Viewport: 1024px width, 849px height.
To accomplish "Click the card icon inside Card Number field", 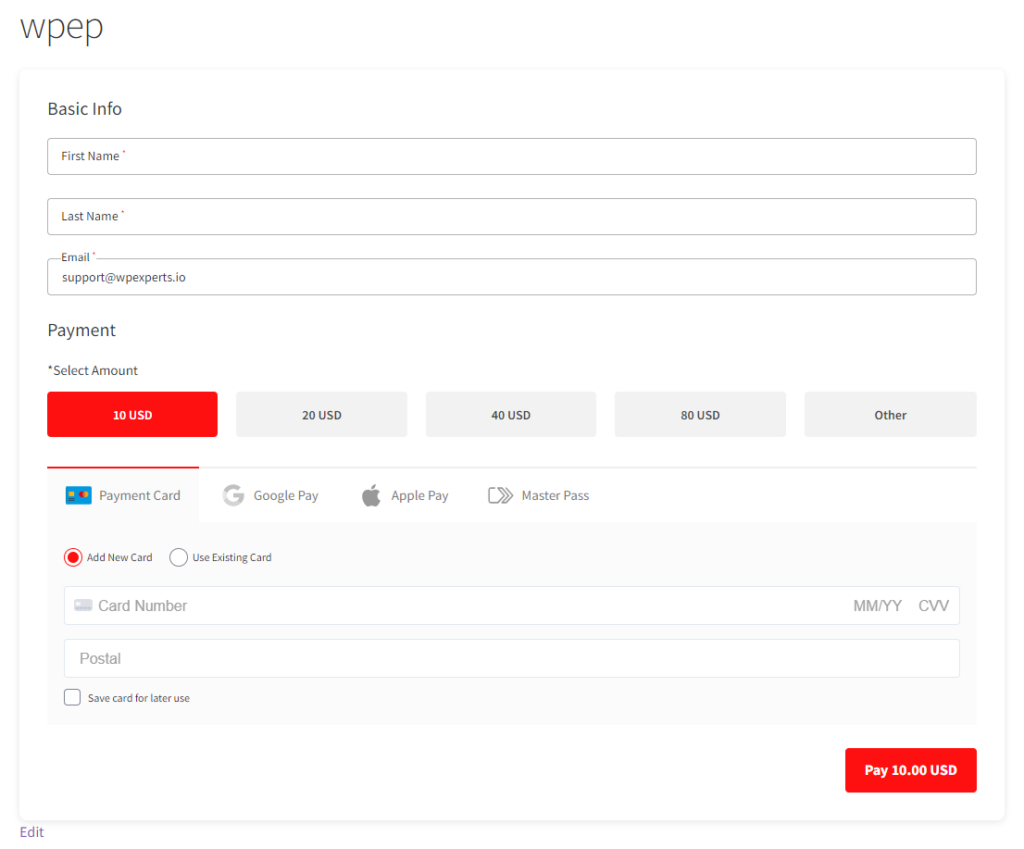I will coord(83,605).
